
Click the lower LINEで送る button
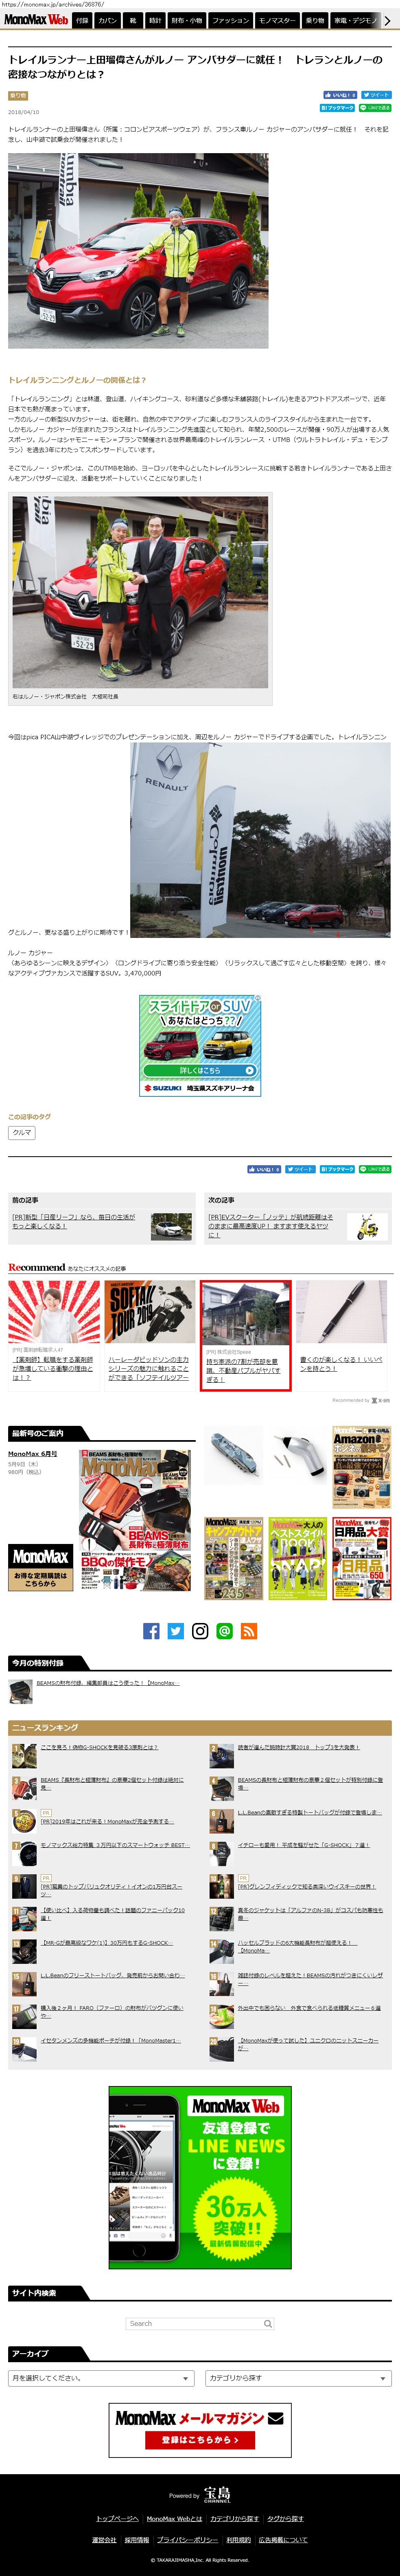point(375,1169)
